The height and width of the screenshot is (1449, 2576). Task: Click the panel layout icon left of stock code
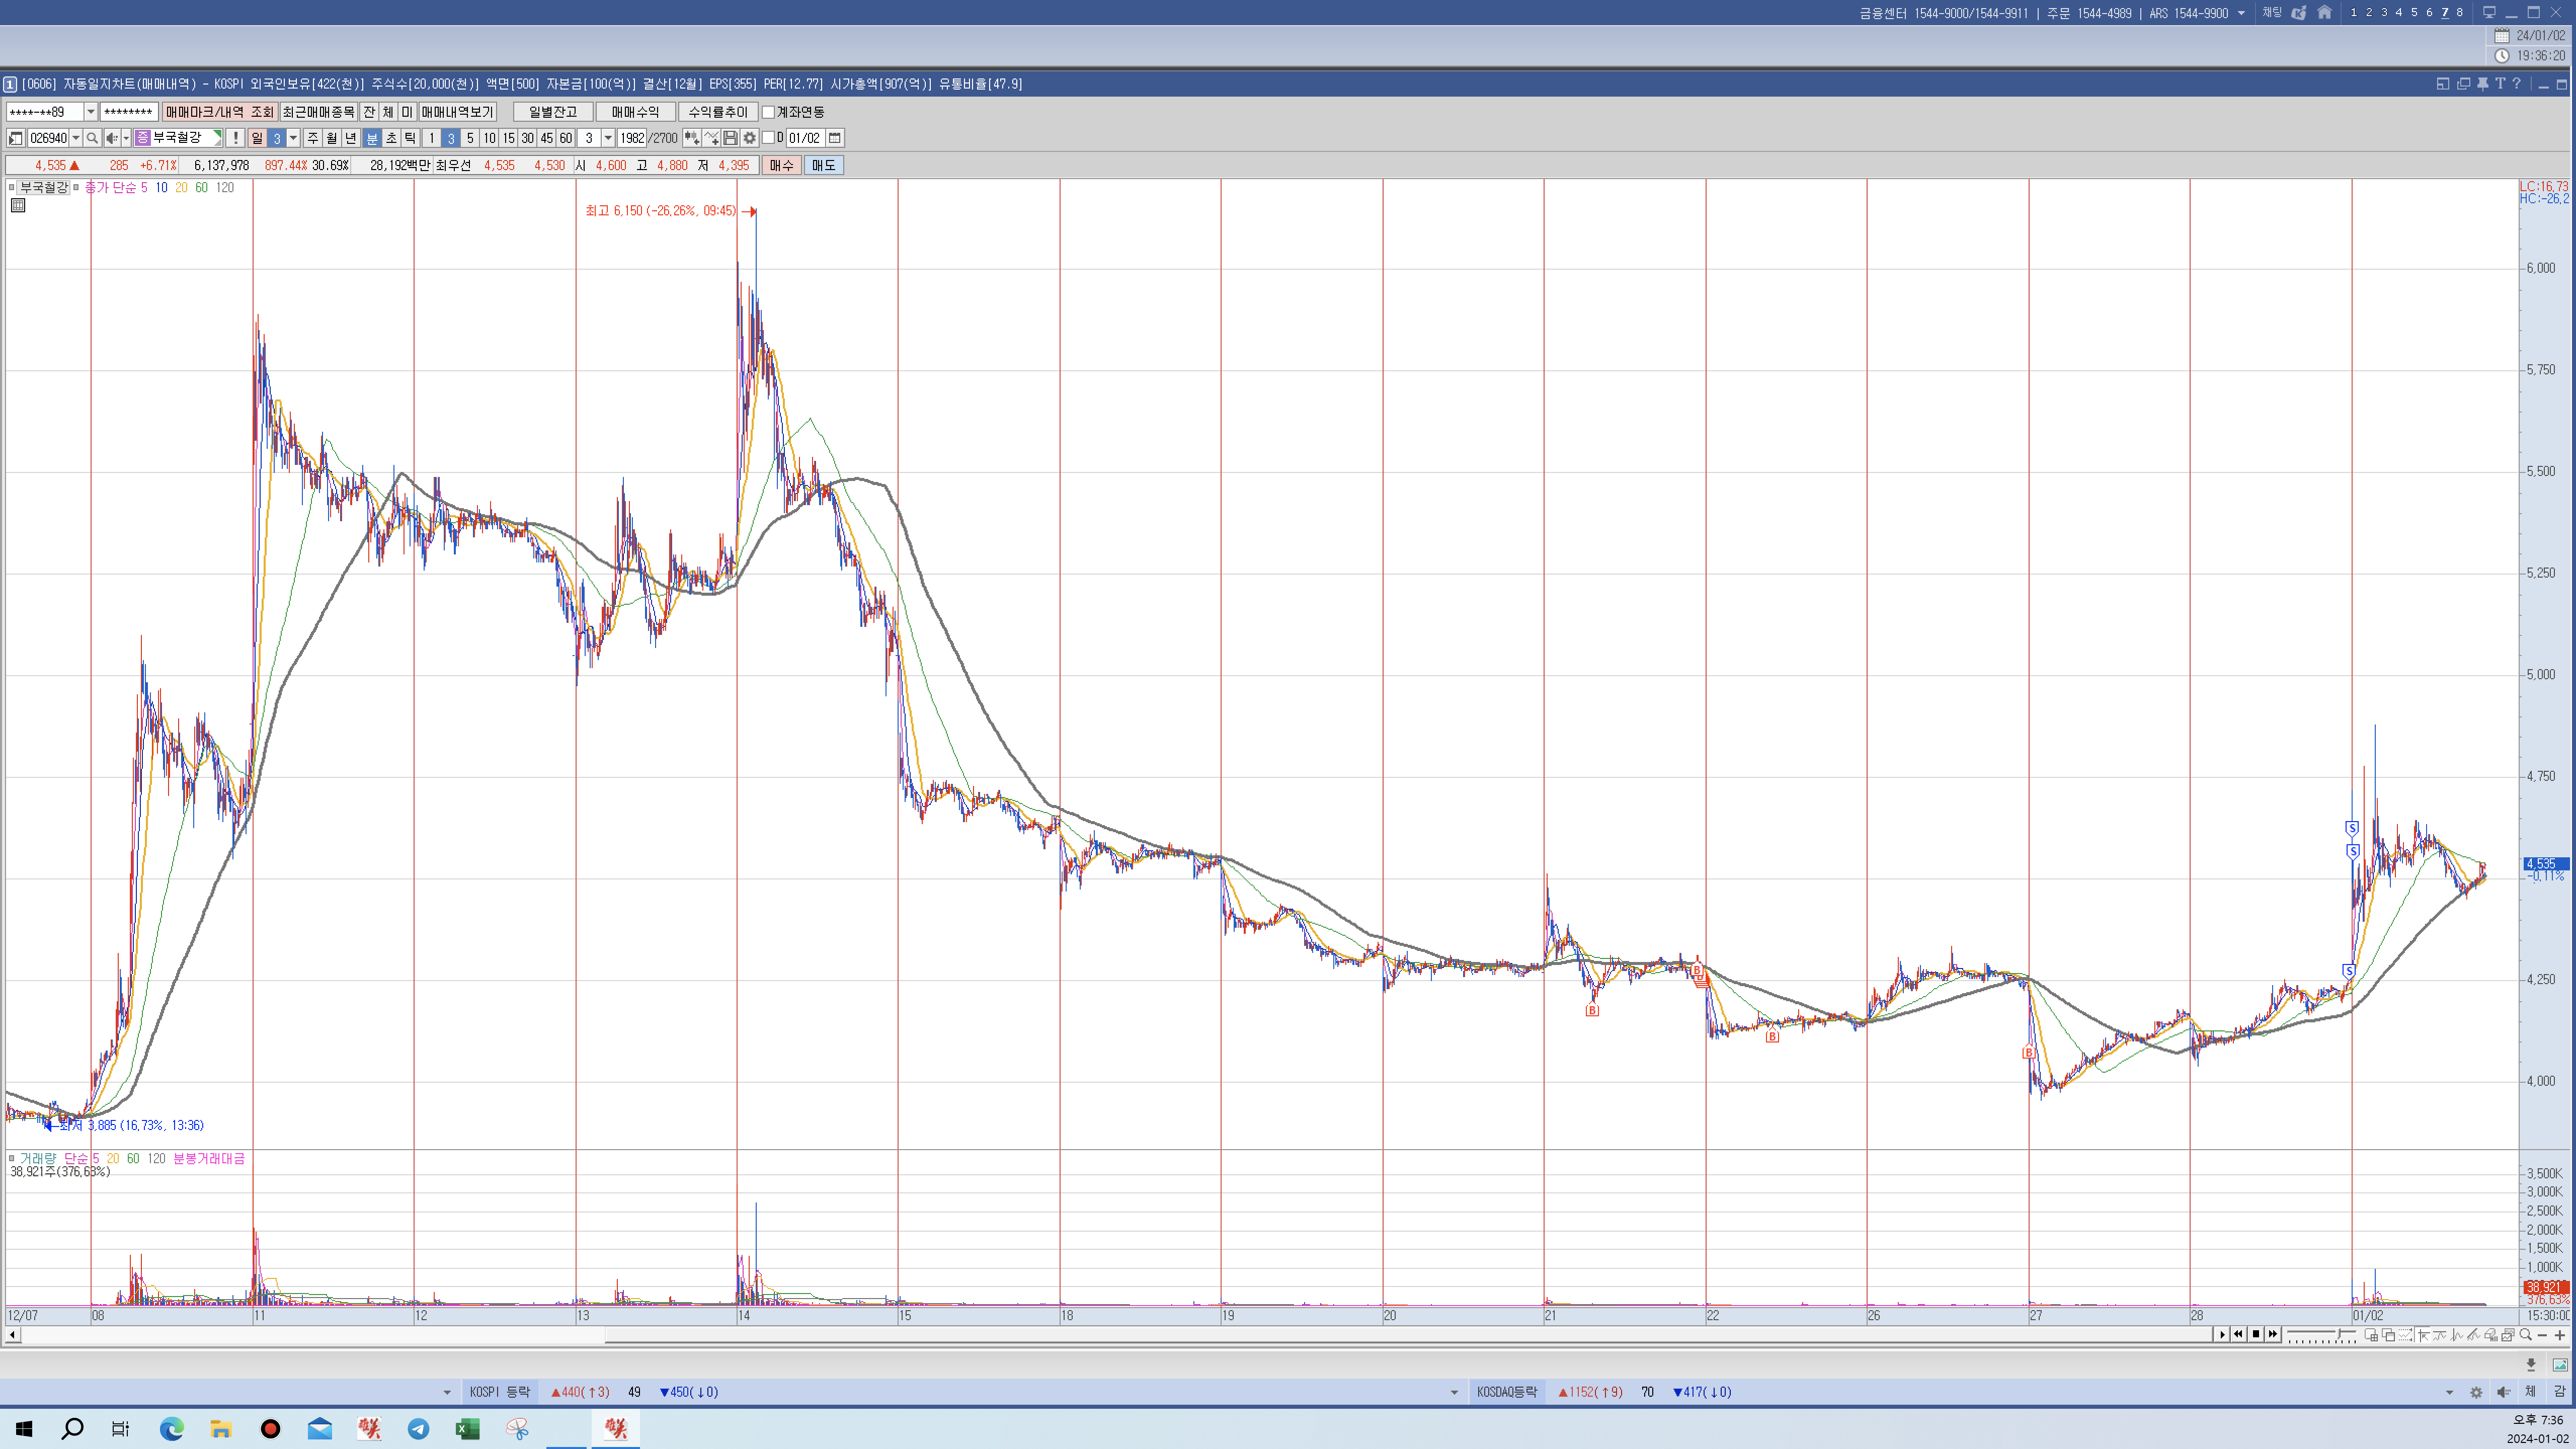pyautogui.click(x=16, y=138)
